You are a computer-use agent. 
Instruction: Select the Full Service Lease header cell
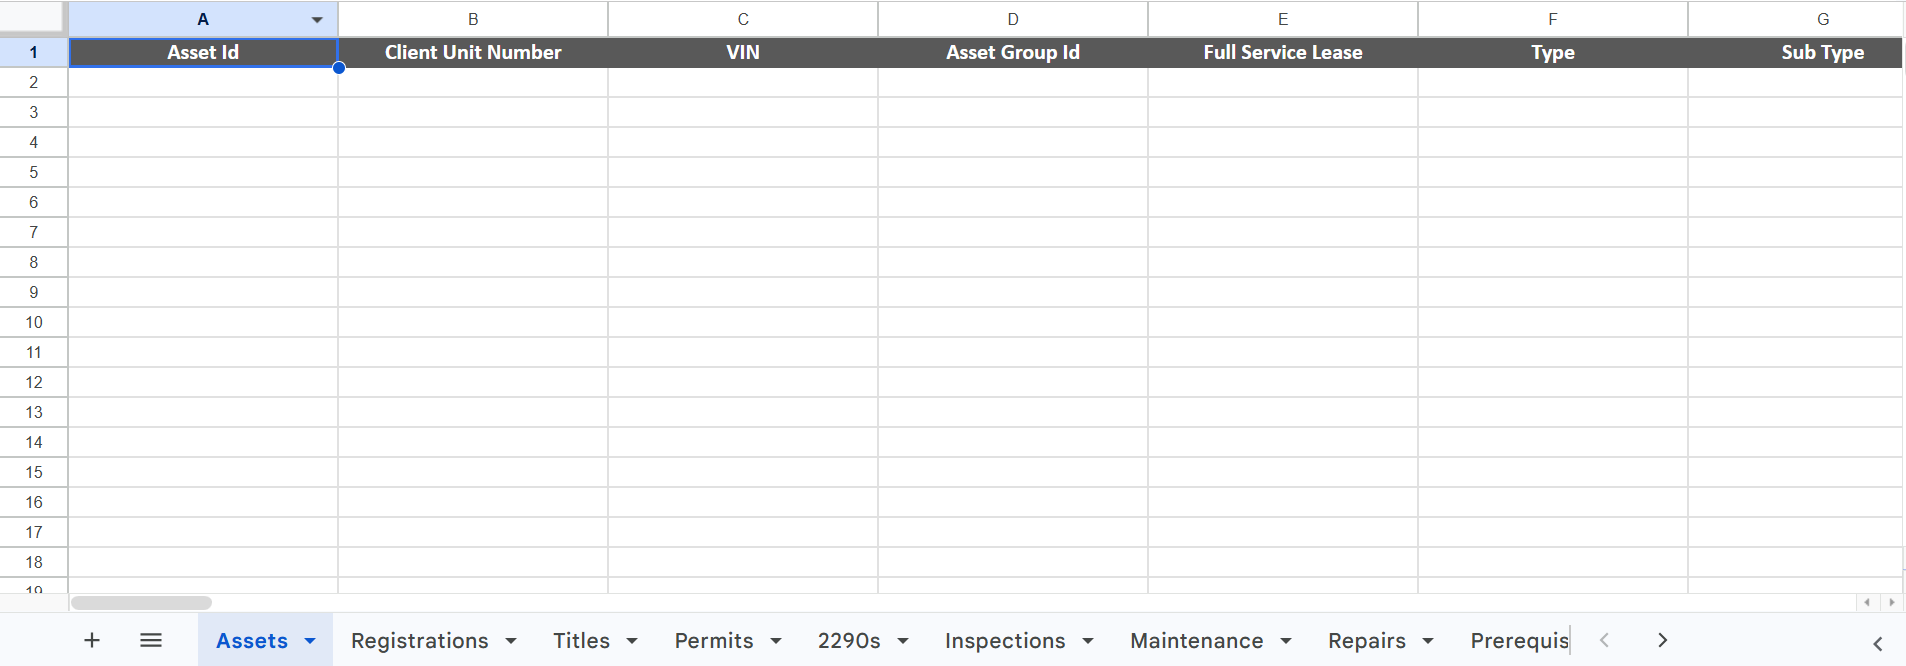pyautogui.click(x=1281, y=52)
